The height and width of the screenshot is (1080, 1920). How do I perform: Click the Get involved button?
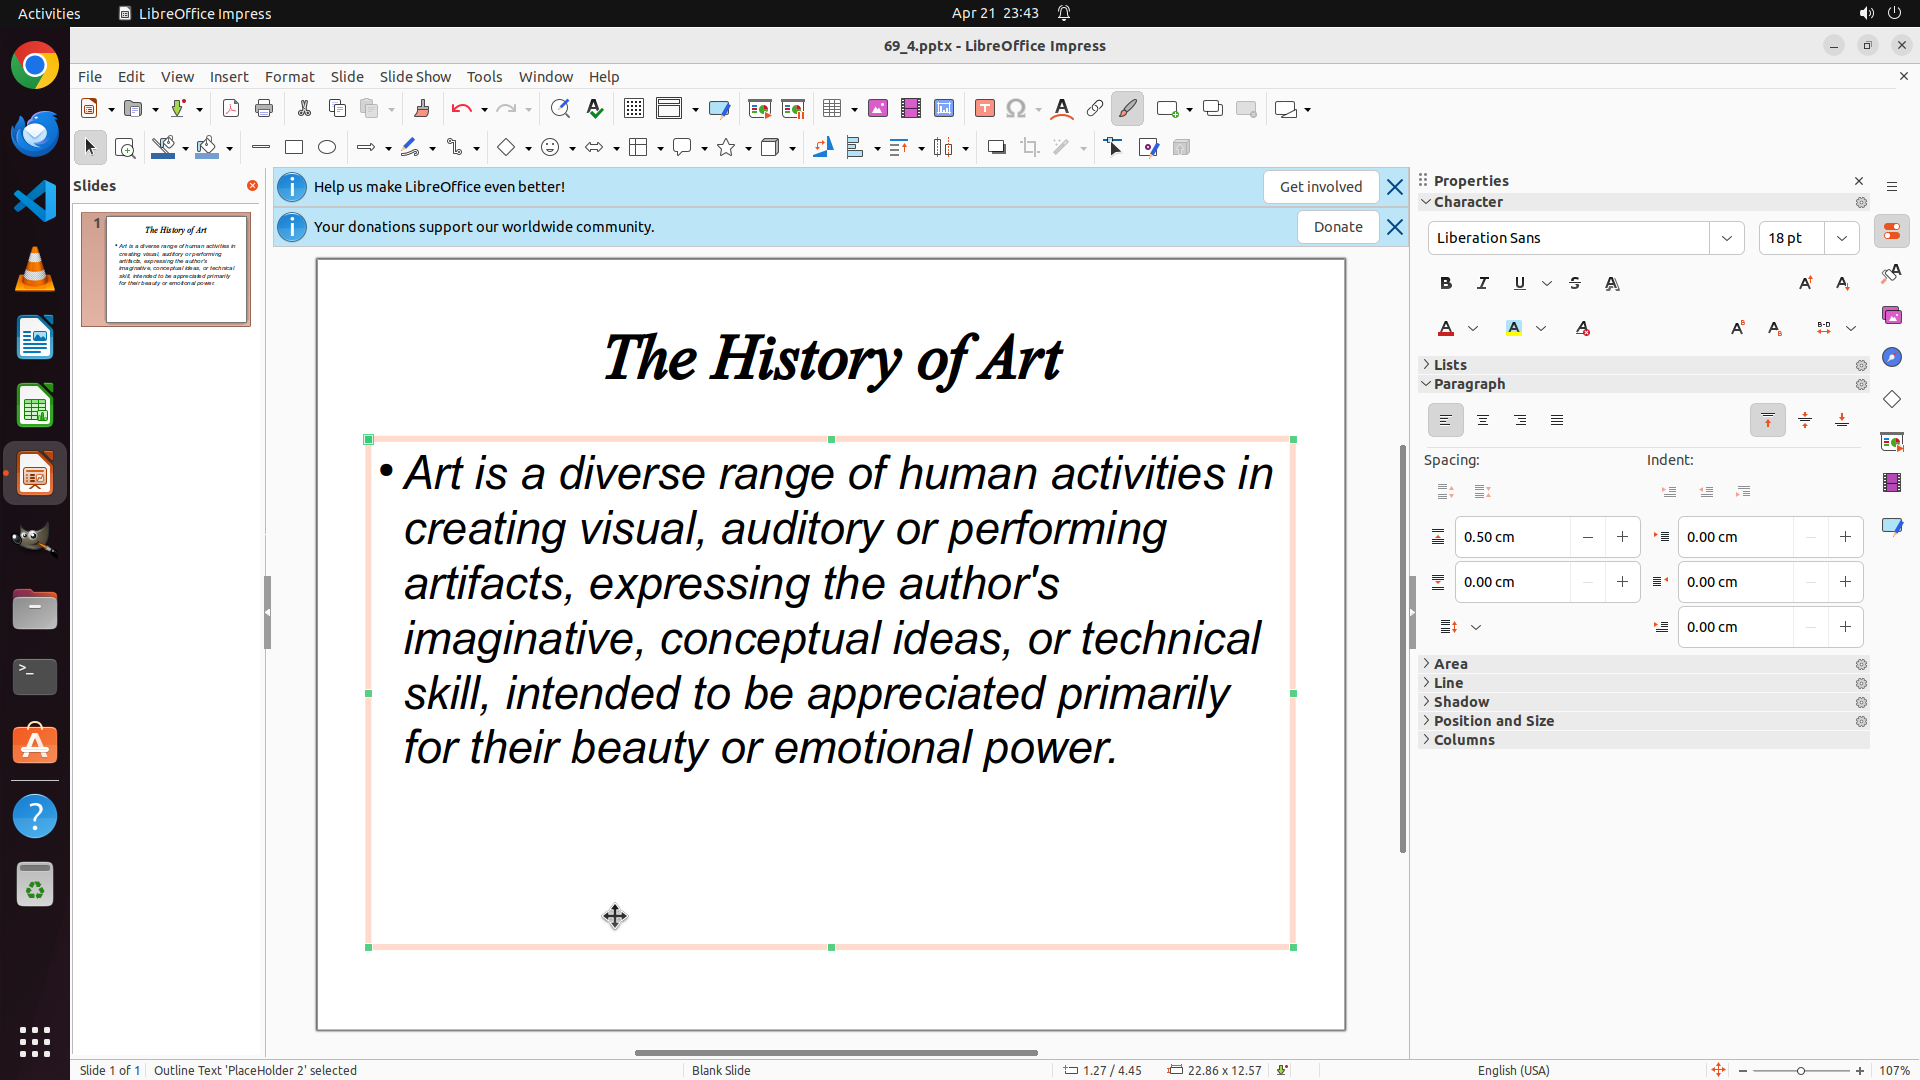coord(1320,187)
